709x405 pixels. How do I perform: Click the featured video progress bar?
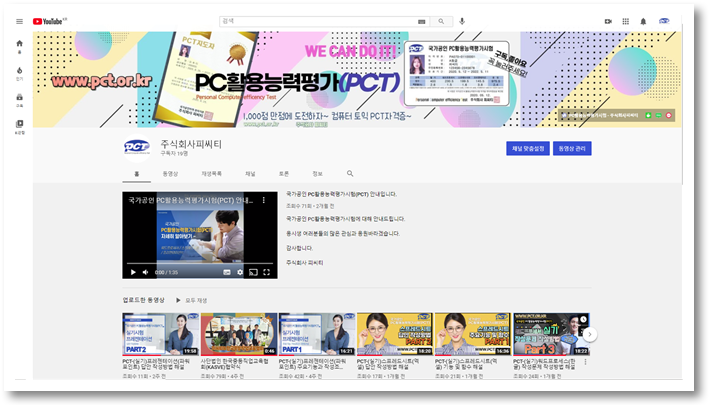199,263
